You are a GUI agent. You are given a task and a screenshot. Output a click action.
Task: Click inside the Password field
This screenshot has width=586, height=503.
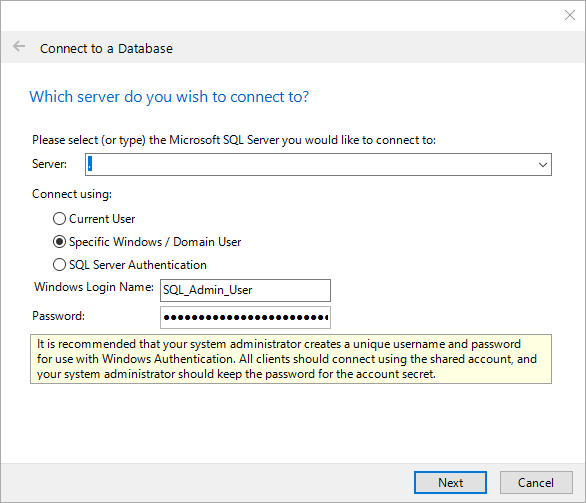[x=245, y=318]
